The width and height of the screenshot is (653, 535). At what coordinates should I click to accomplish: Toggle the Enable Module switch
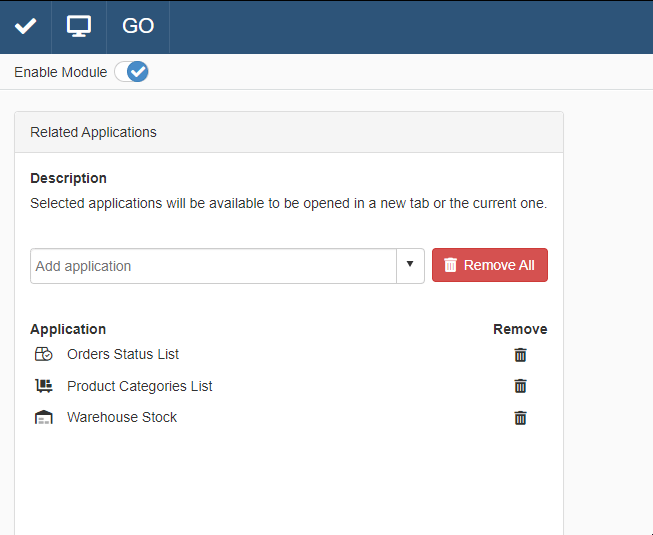pyautogui.click(x=131, y=72)
